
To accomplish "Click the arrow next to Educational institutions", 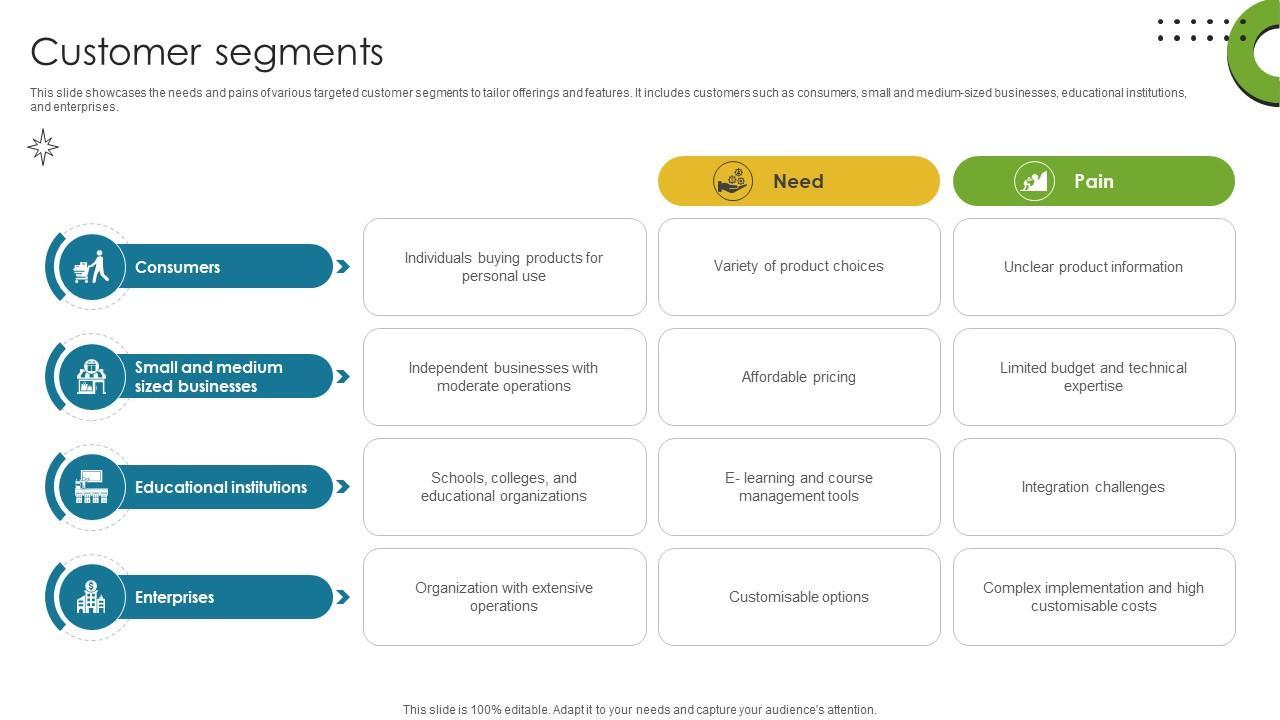I will click(x=343, y=487).
